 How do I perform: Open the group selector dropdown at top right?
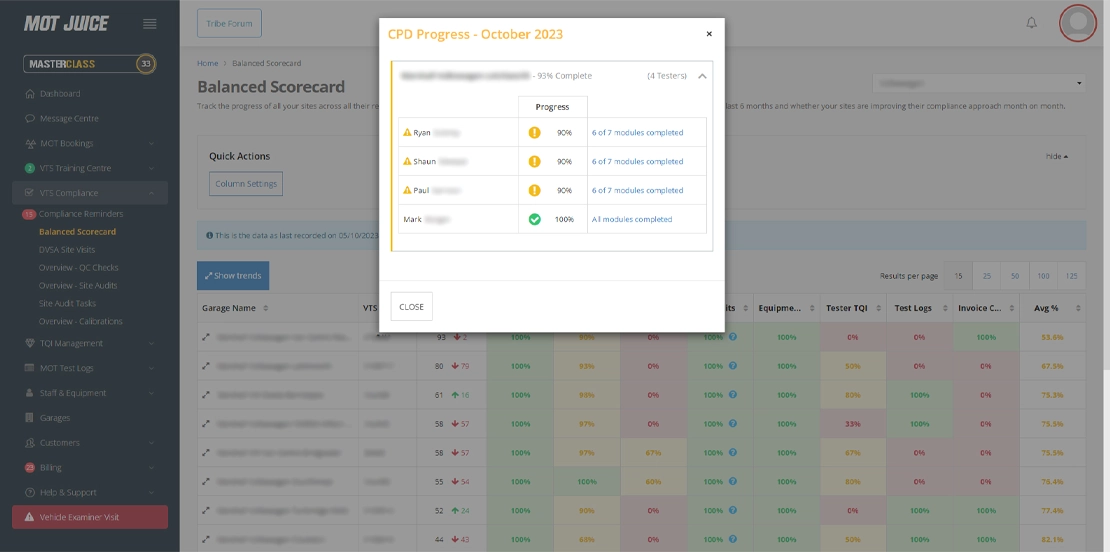pos(978,83)
